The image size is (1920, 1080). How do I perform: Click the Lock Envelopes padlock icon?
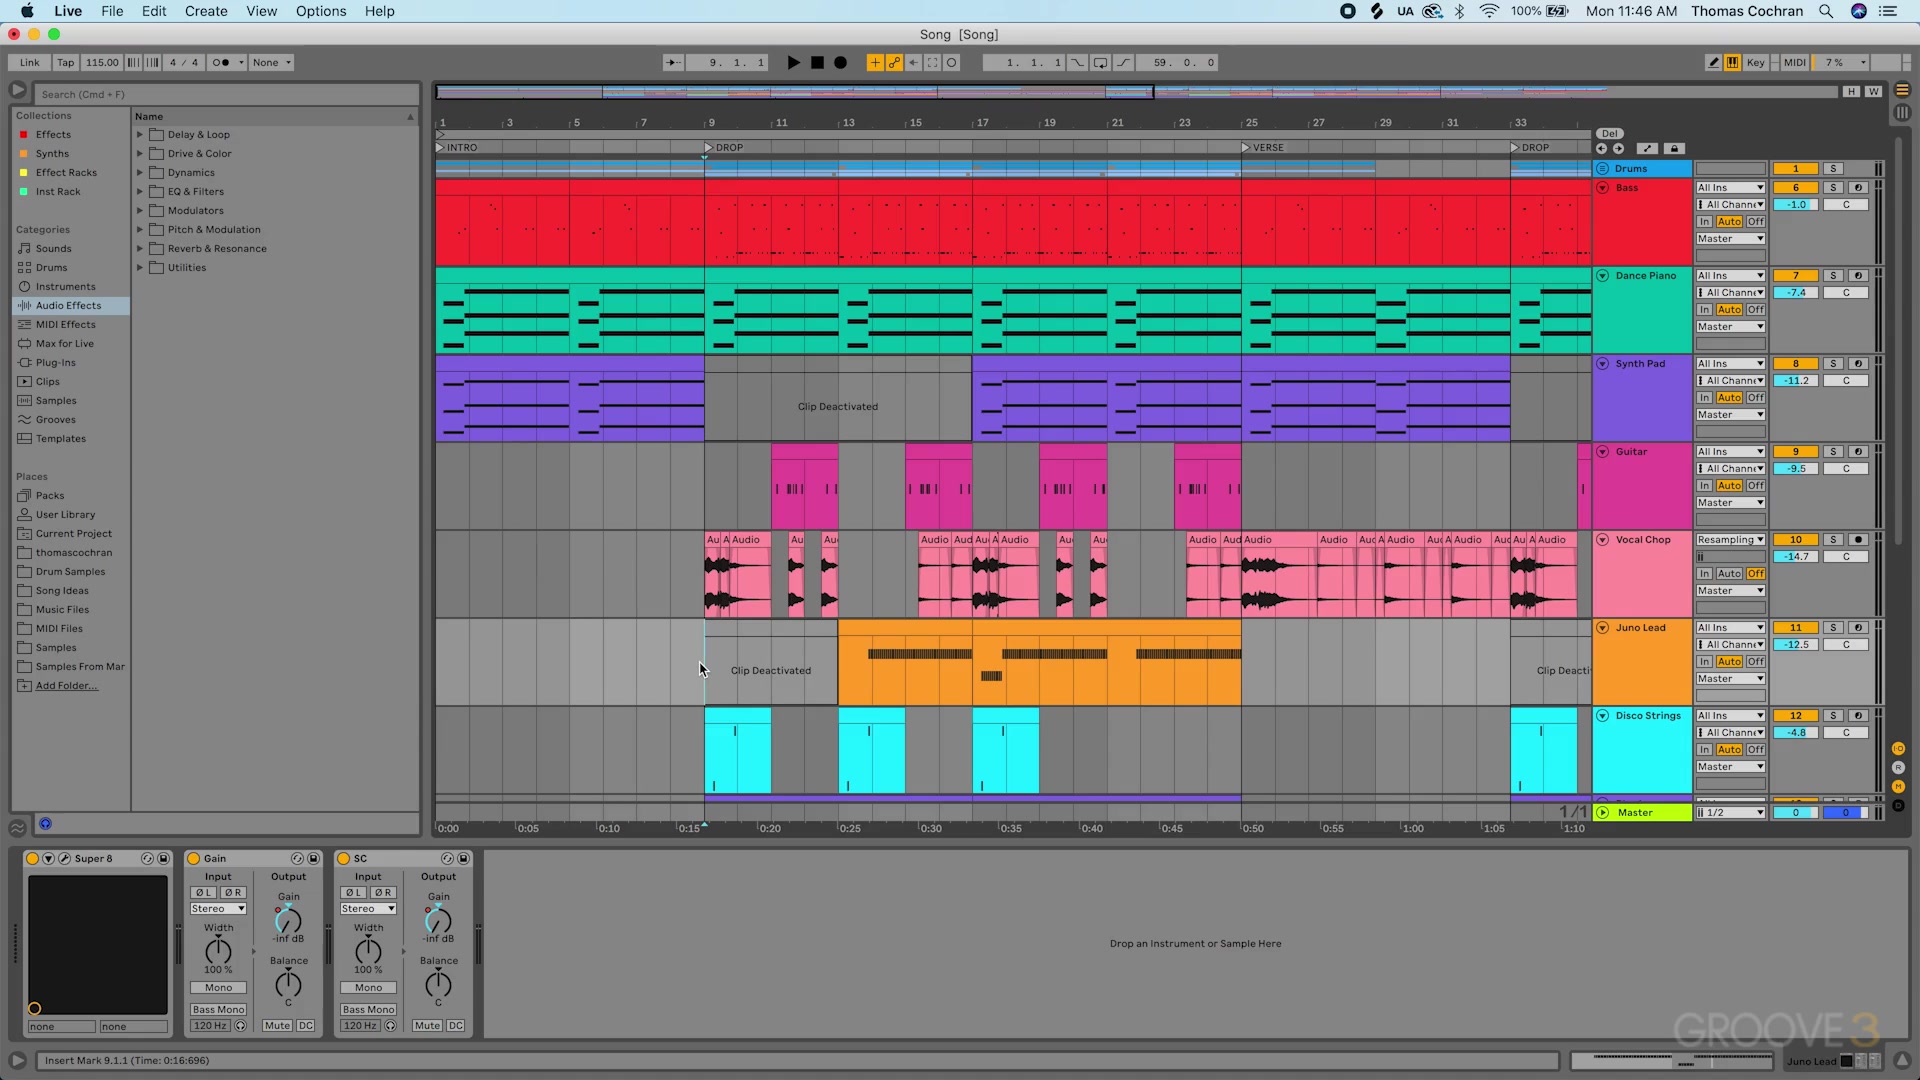pos(1674,148)
